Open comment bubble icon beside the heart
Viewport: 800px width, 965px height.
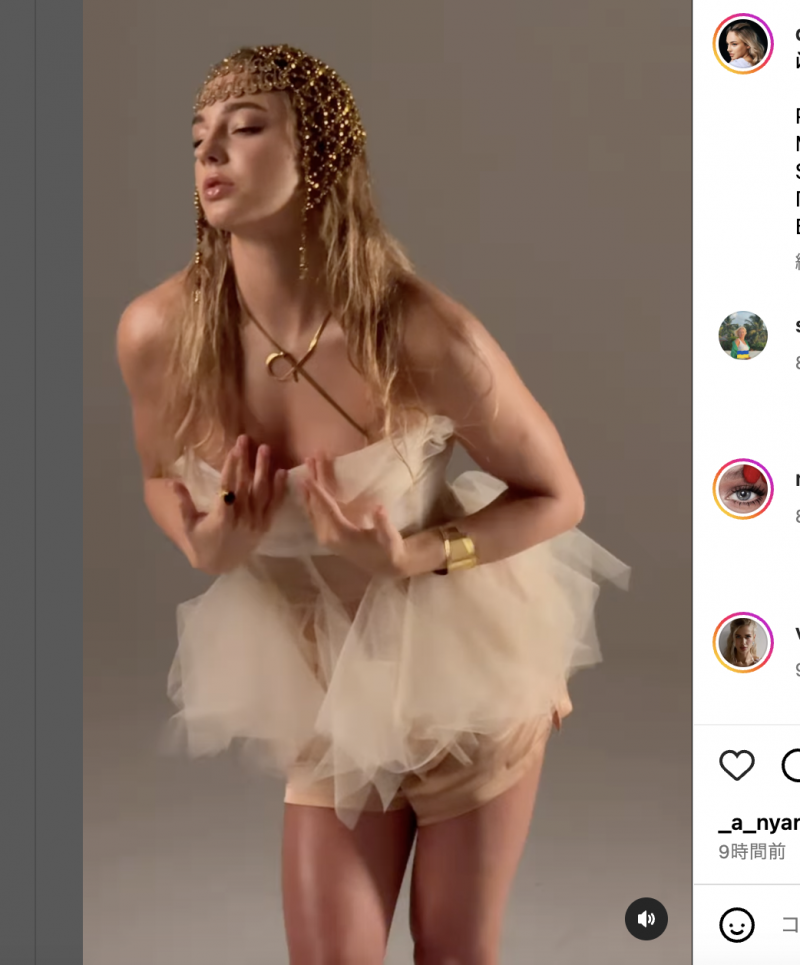pos(792,765)
